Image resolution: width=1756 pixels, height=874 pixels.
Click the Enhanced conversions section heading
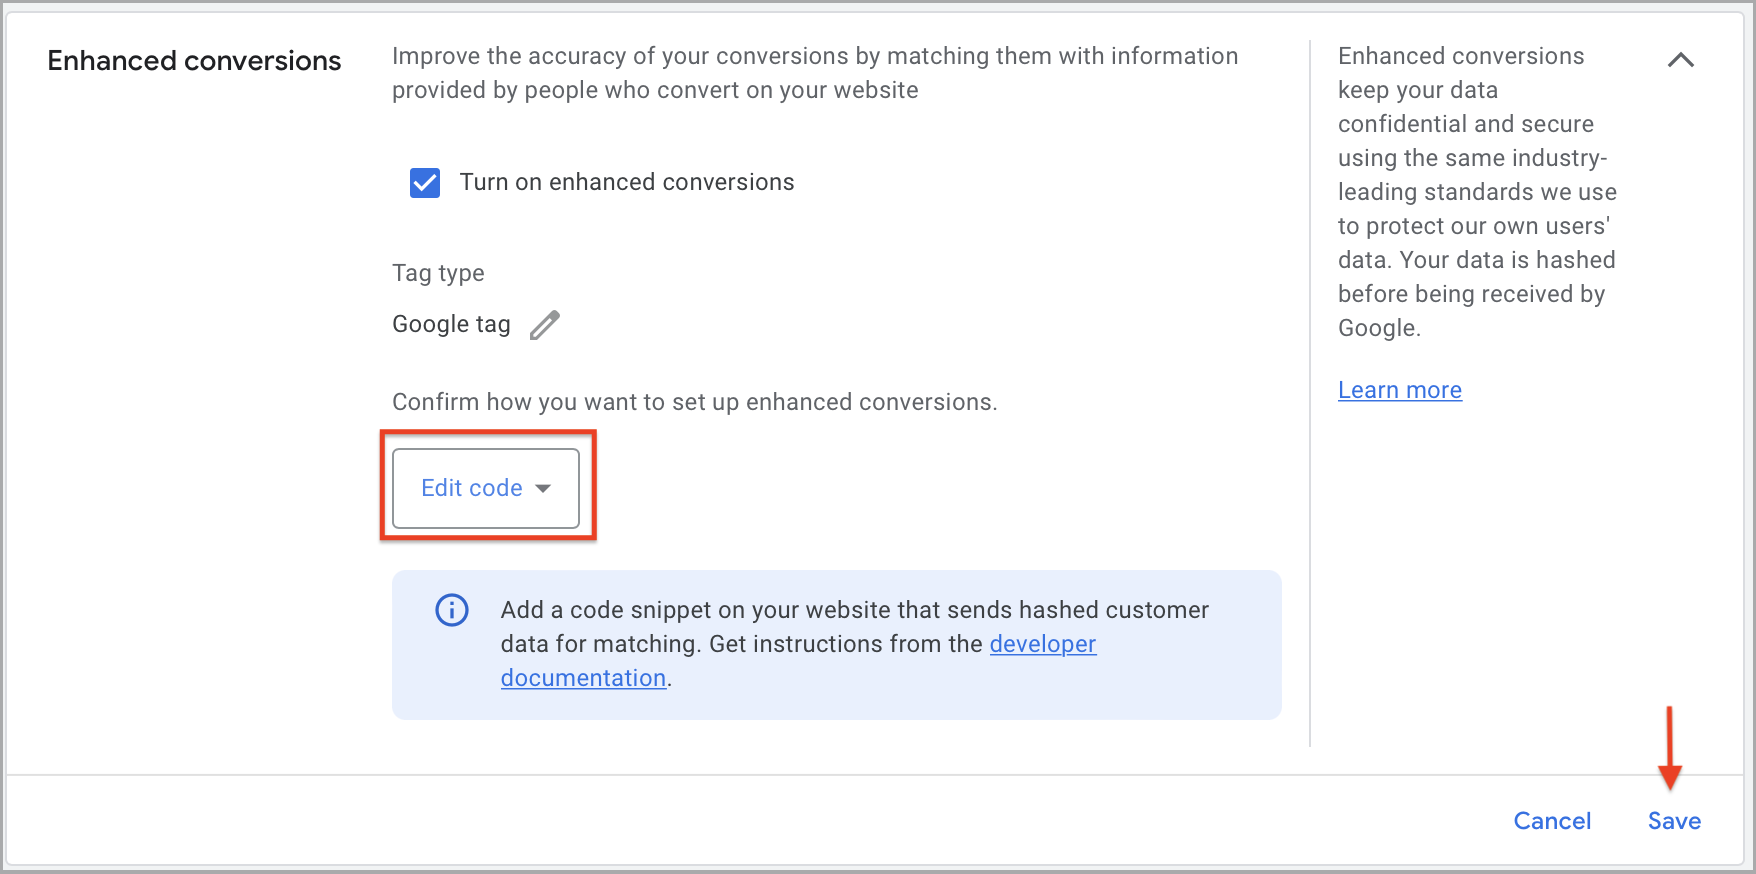pyautogui.click(x=194, y=61)
